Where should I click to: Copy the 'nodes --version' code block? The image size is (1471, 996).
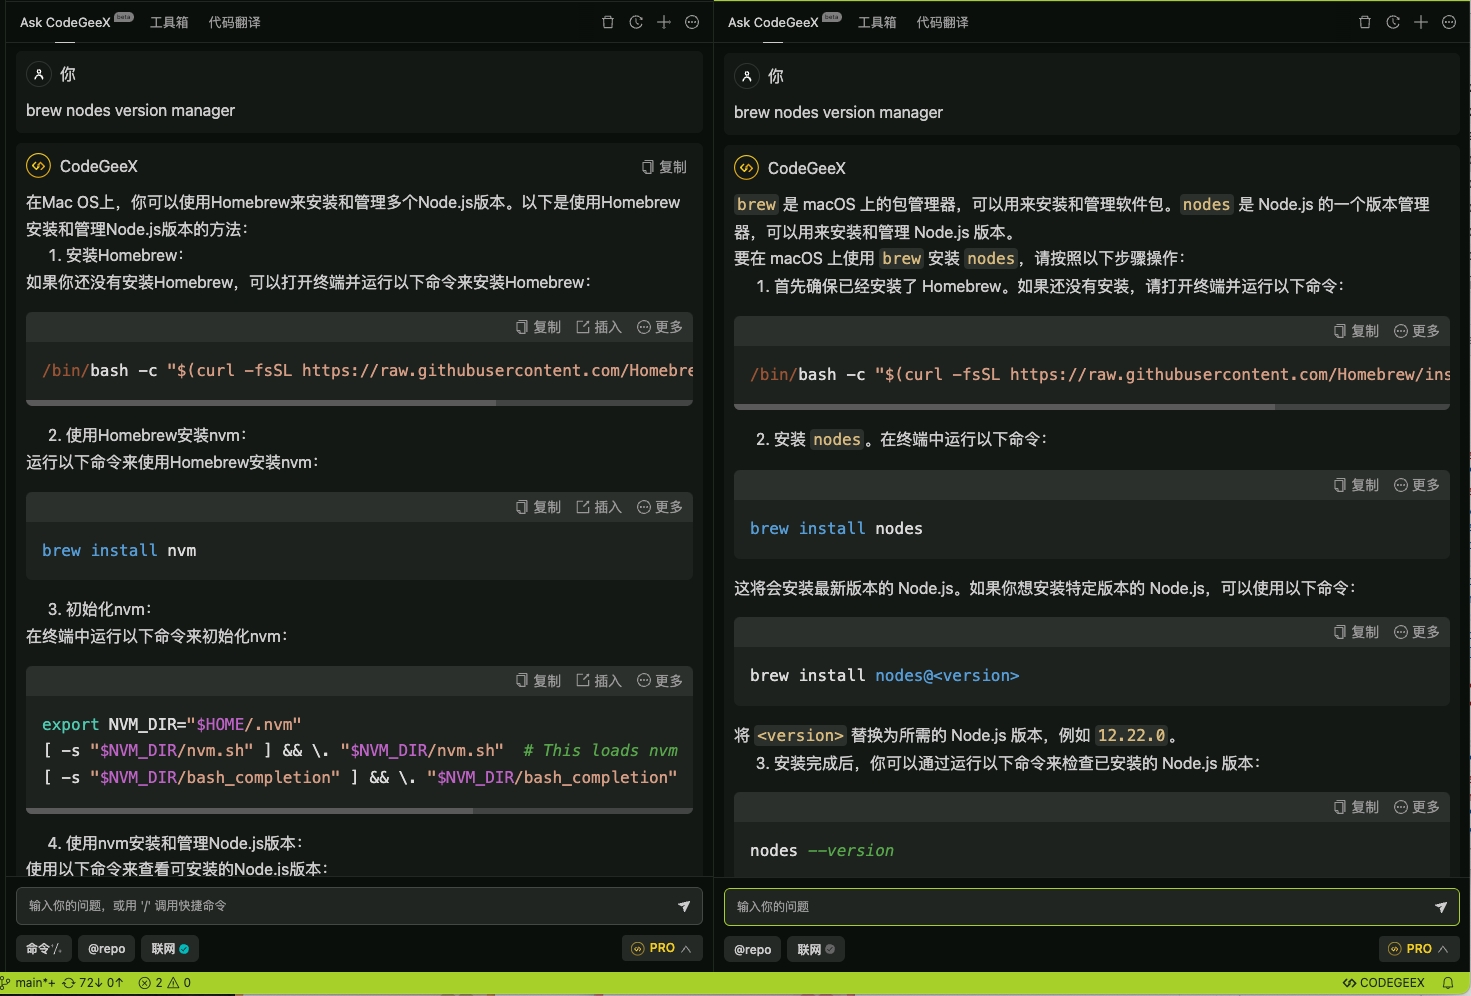tap(1356, 807)
